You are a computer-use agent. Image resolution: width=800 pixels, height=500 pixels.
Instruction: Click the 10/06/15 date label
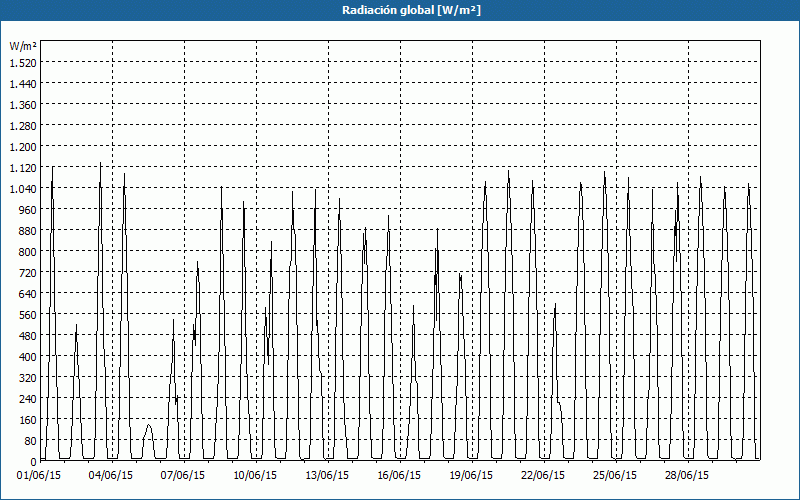pos(255,476)
